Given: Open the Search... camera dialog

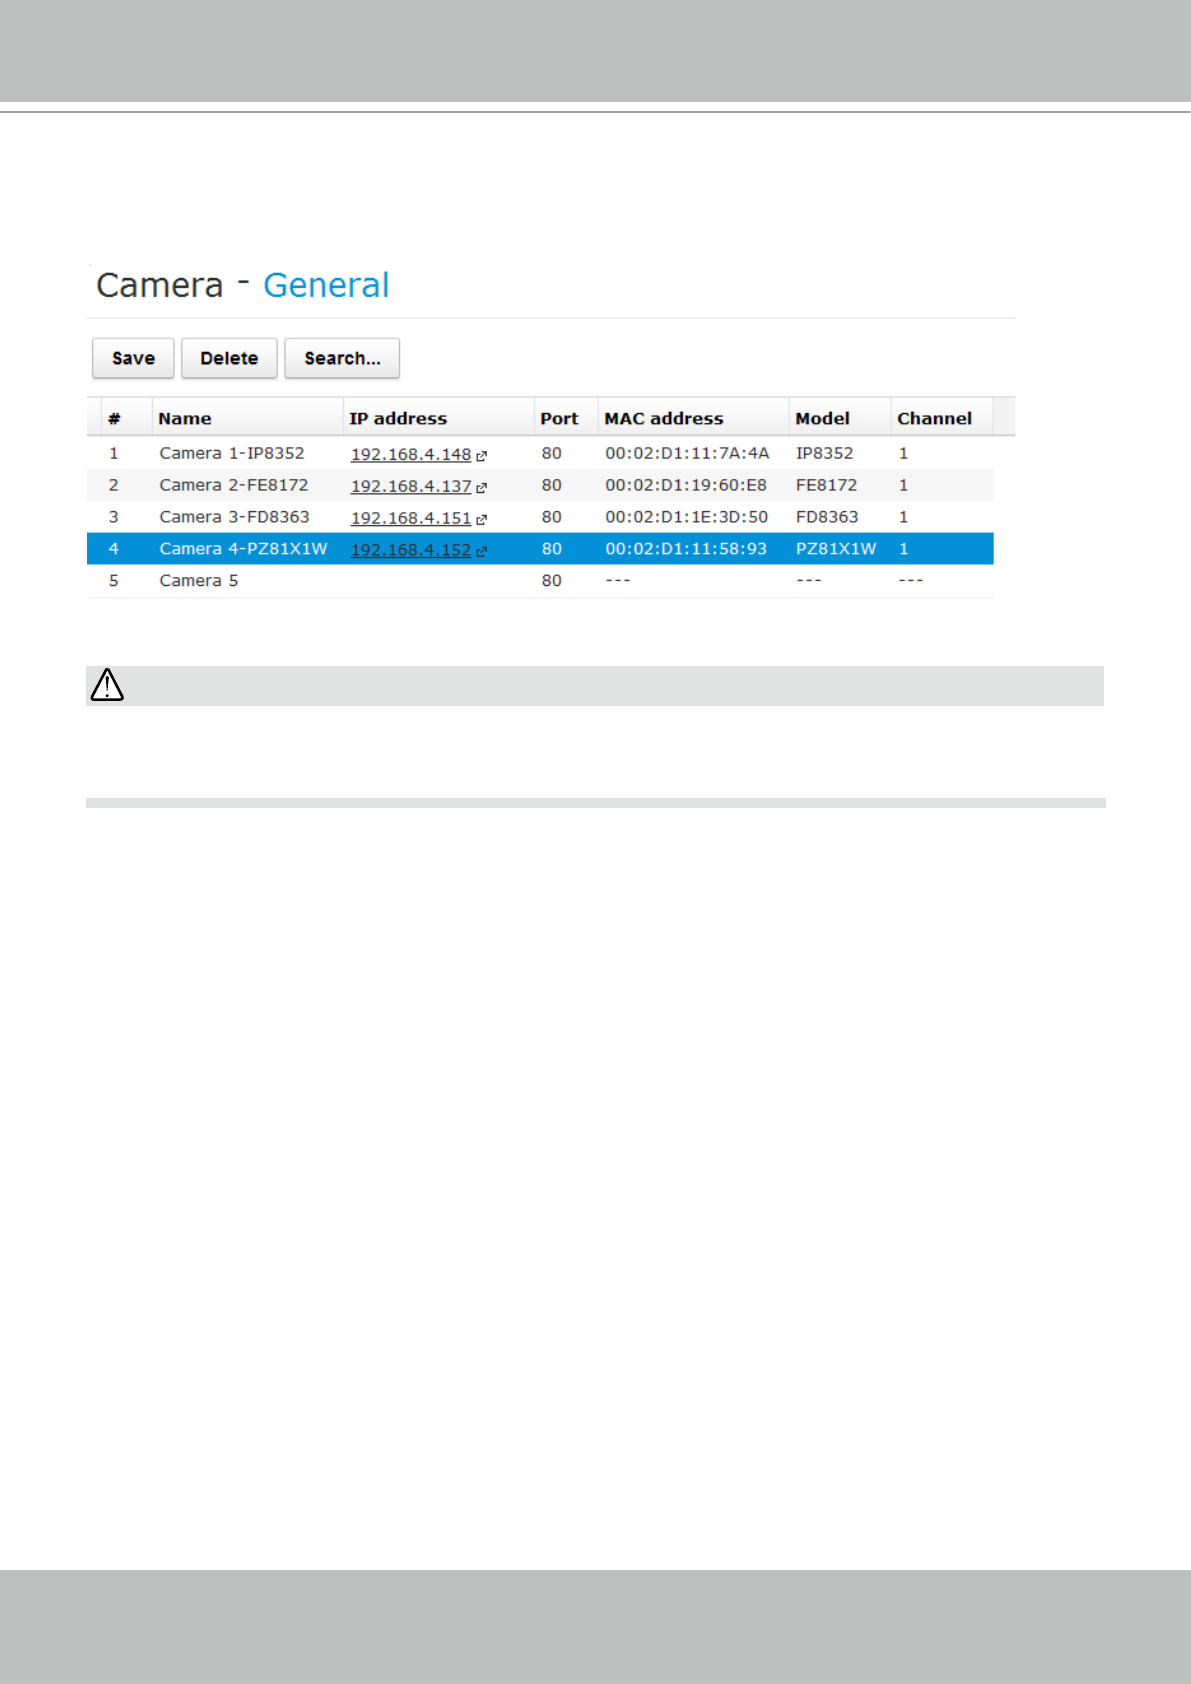Looking at the screenshot, I should pos(342,358).
